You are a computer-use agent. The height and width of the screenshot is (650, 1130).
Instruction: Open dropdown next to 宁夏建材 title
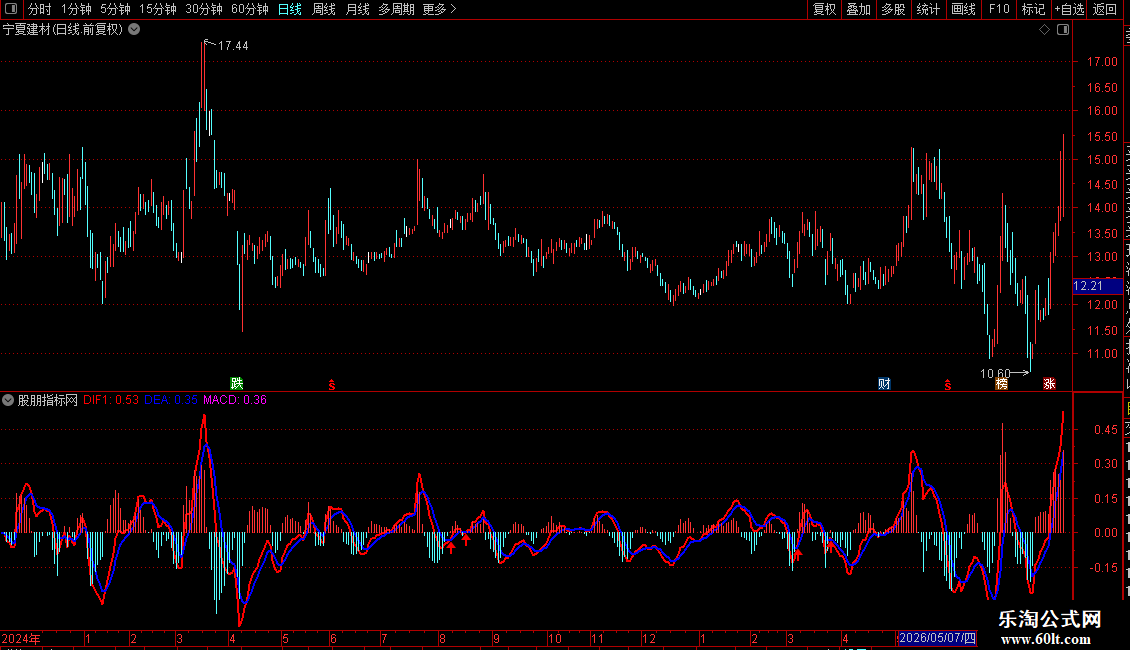(134, 30)
